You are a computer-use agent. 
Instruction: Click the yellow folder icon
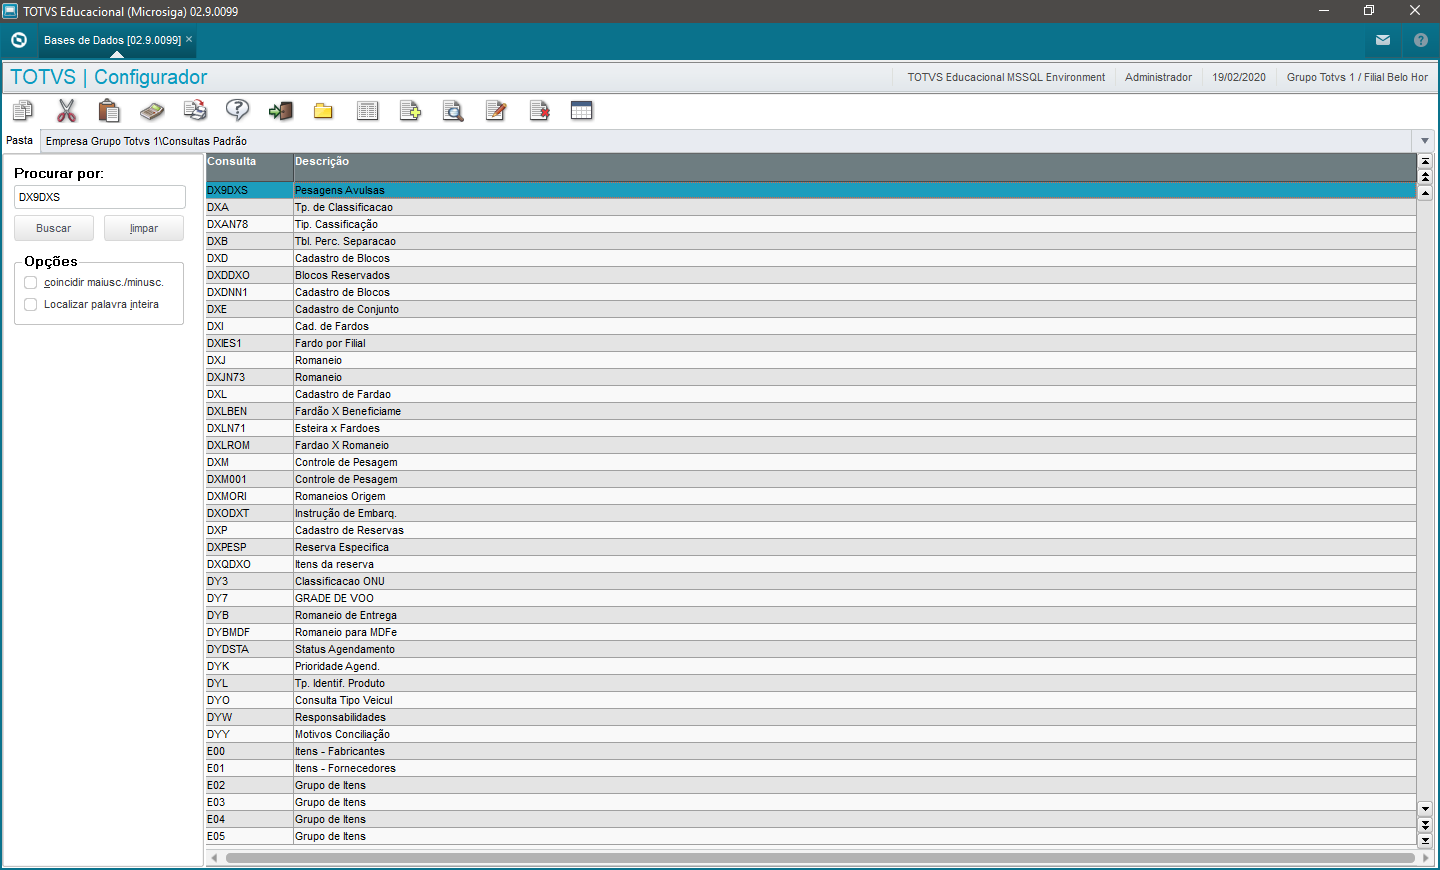[323, 110]
